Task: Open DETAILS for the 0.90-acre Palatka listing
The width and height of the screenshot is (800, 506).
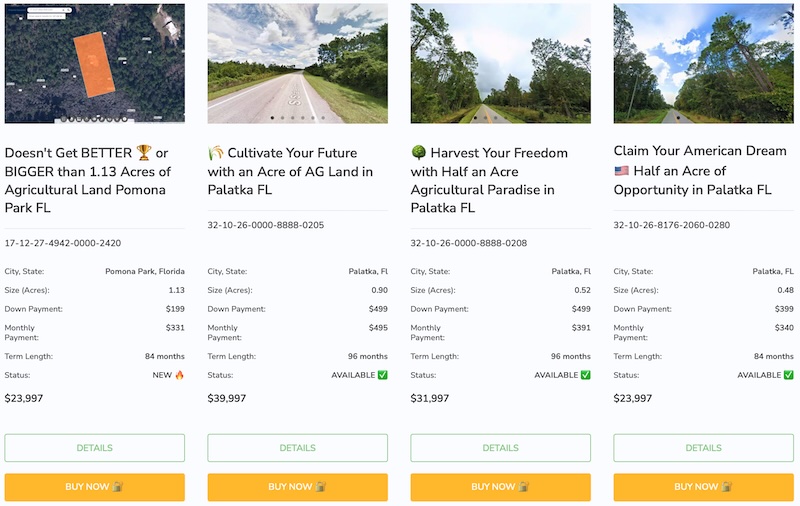Action: point(297,448)
